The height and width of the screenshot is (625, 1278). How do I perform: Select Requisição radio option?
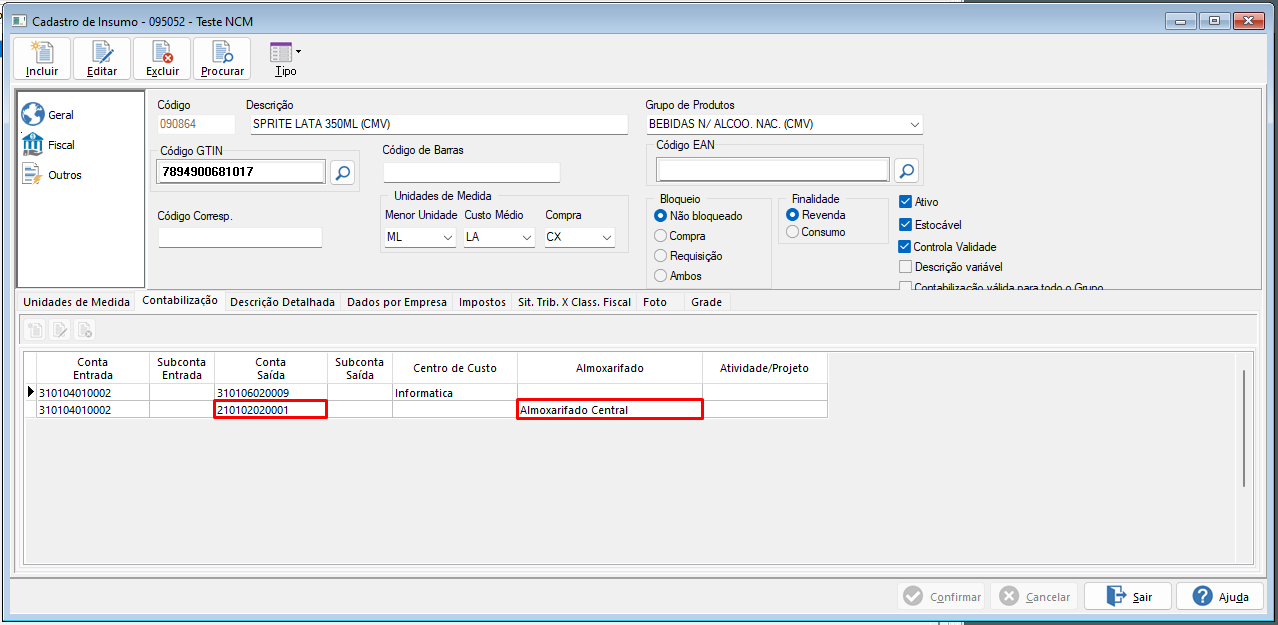688,256
